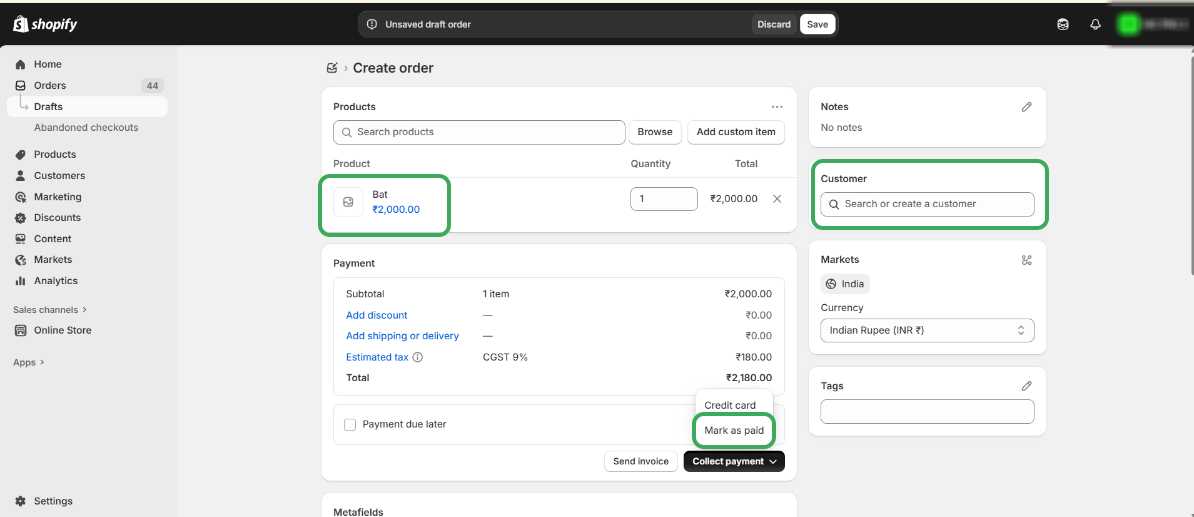Enable the Payment due later checkbox
The height and width of the screenshot is (517, 1194).
(350, 425)
